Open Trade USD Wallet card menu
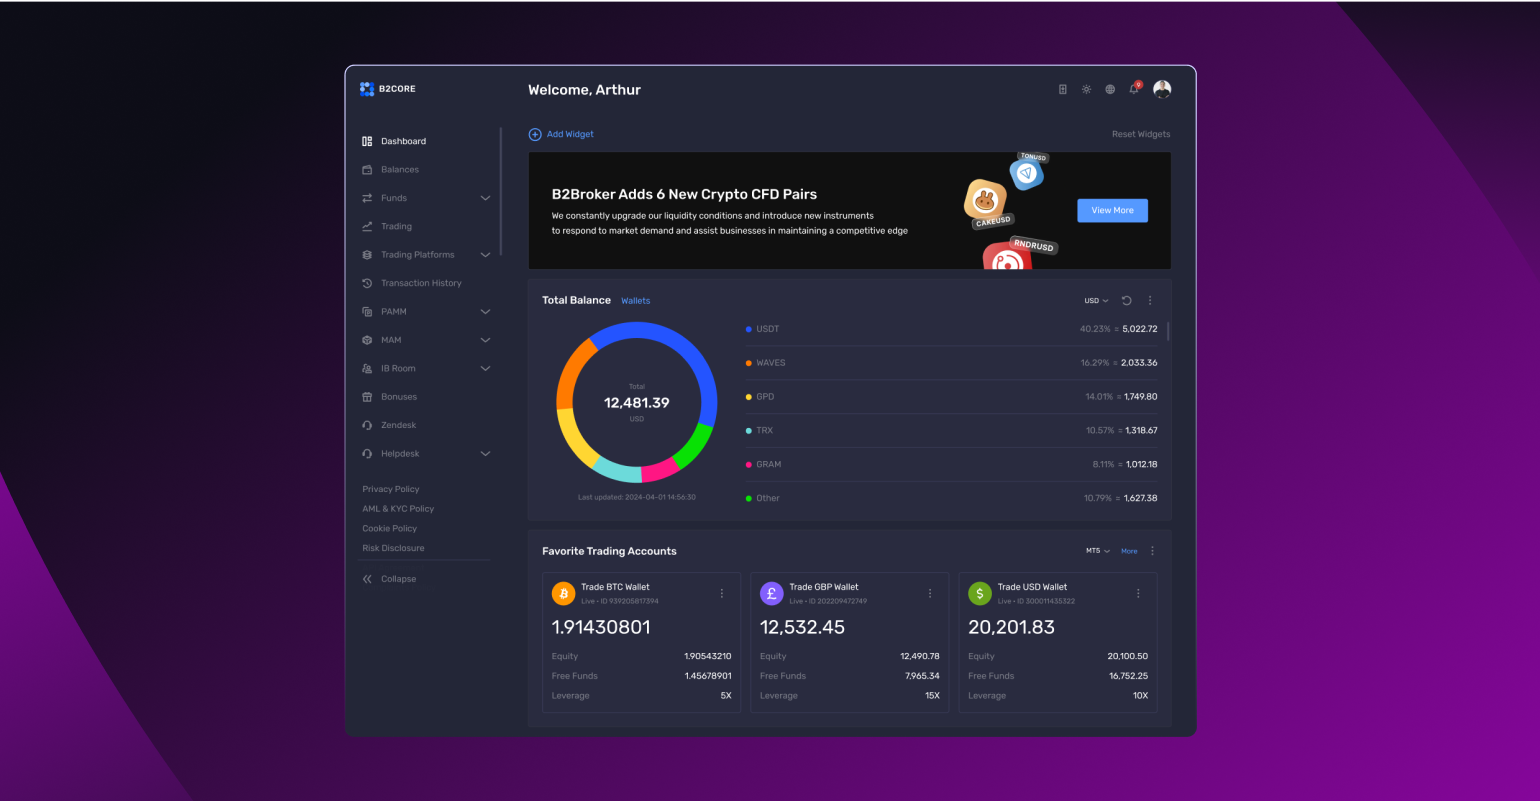 click(x=1138, y=593)
